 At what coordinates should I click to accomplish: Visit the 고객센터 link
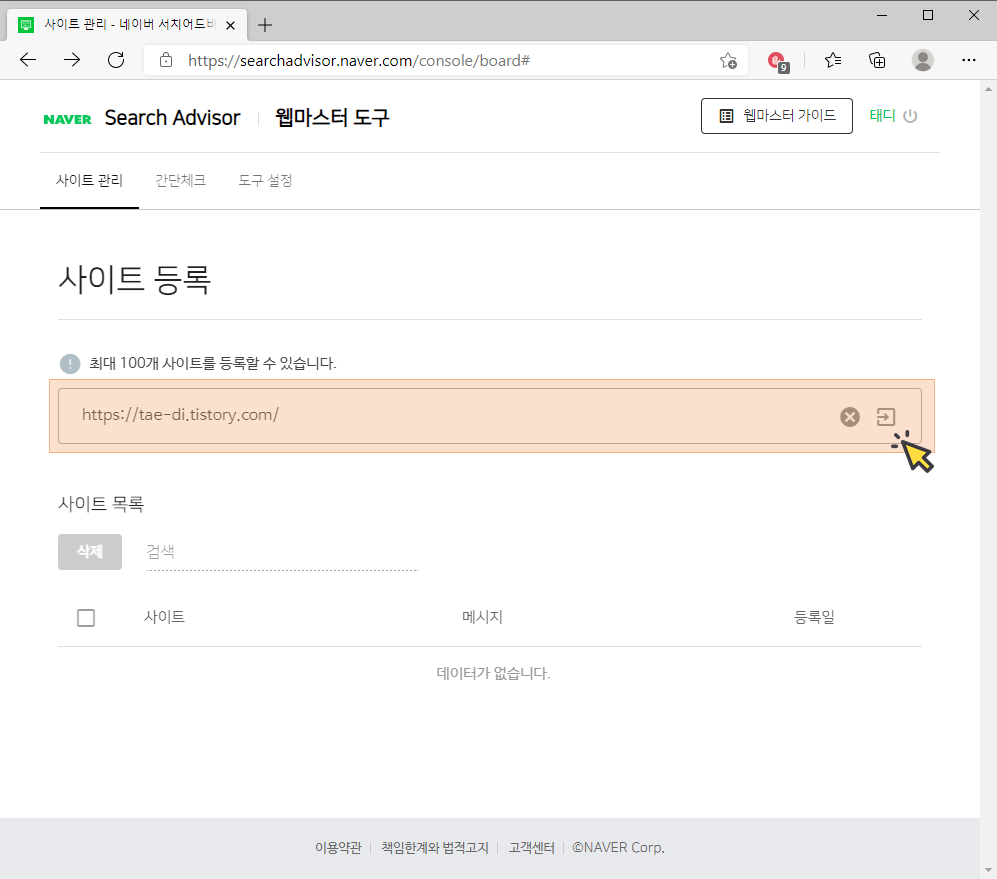(531, 847)
